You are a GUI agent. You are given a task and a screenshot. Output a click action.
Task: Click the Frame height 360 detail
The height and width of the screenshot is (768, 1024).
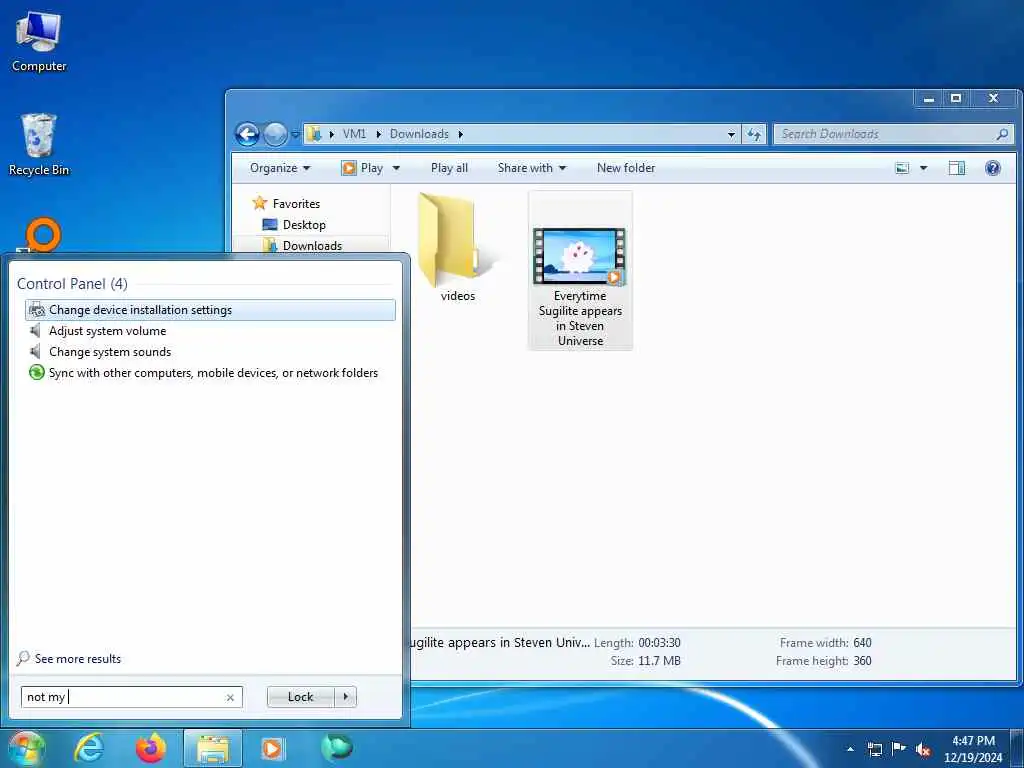pos(824,661)
